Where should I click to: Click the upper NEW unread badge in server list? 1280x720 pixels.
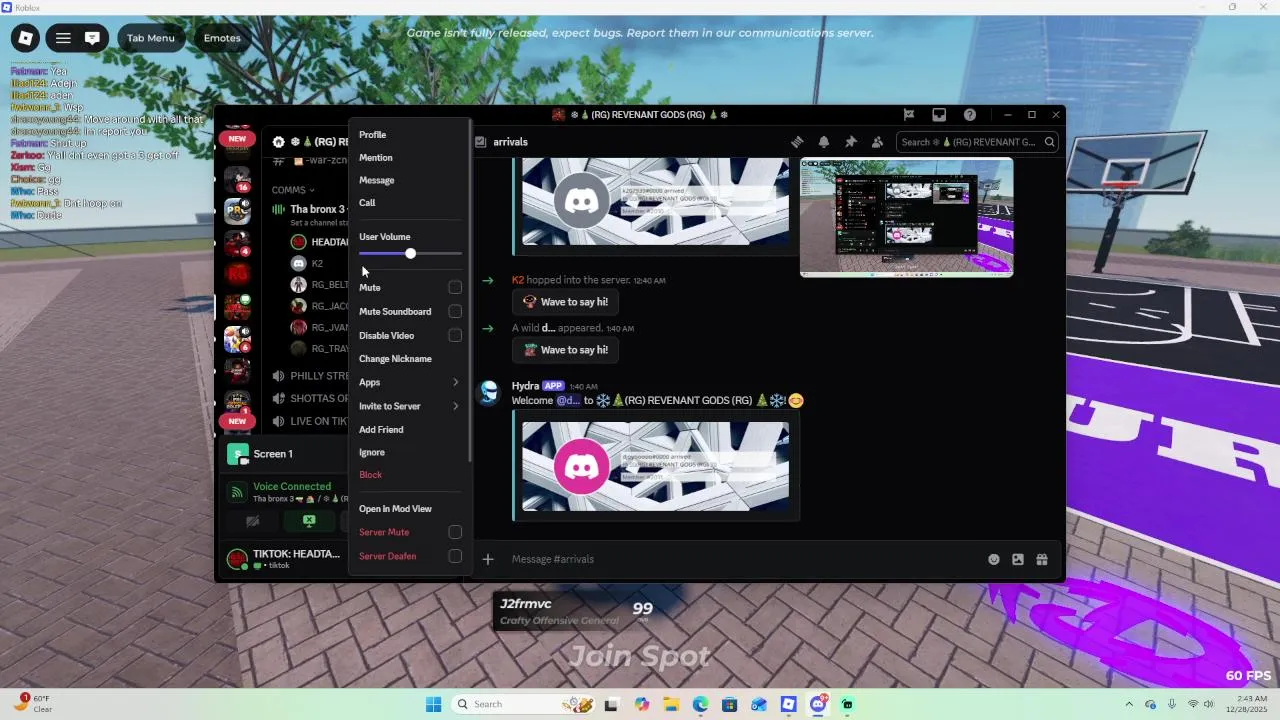click(237, 139)
